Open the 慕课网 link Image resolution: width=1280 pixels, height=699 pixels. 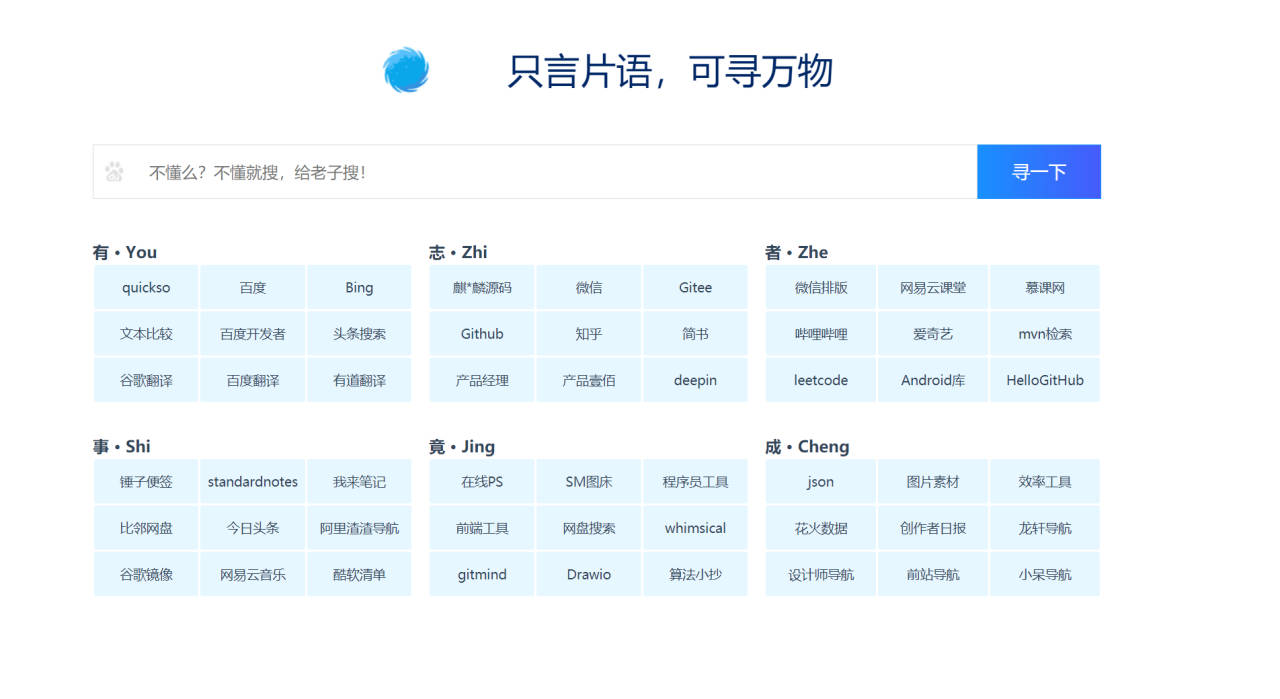[x=1045, y=287]
